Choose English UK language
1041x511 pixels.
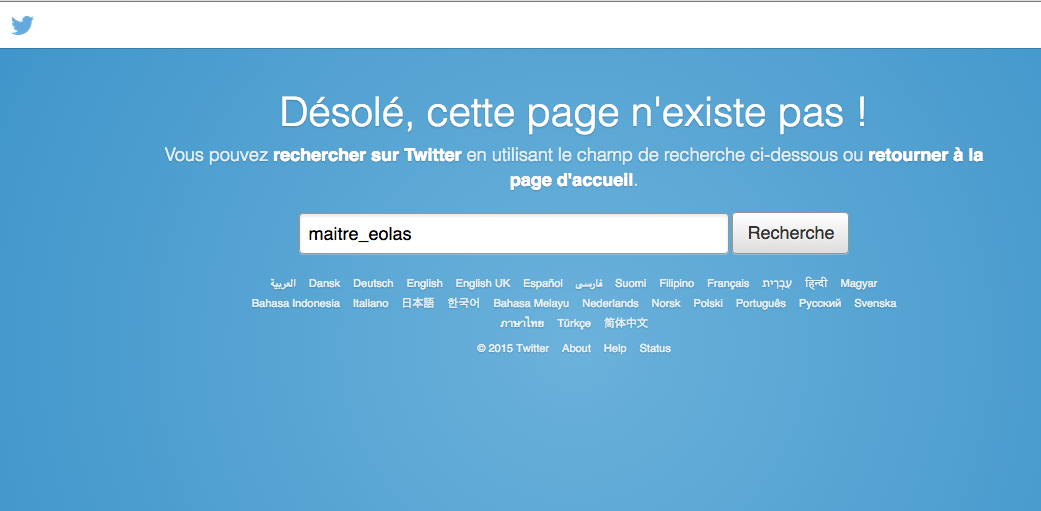point(483,283)
